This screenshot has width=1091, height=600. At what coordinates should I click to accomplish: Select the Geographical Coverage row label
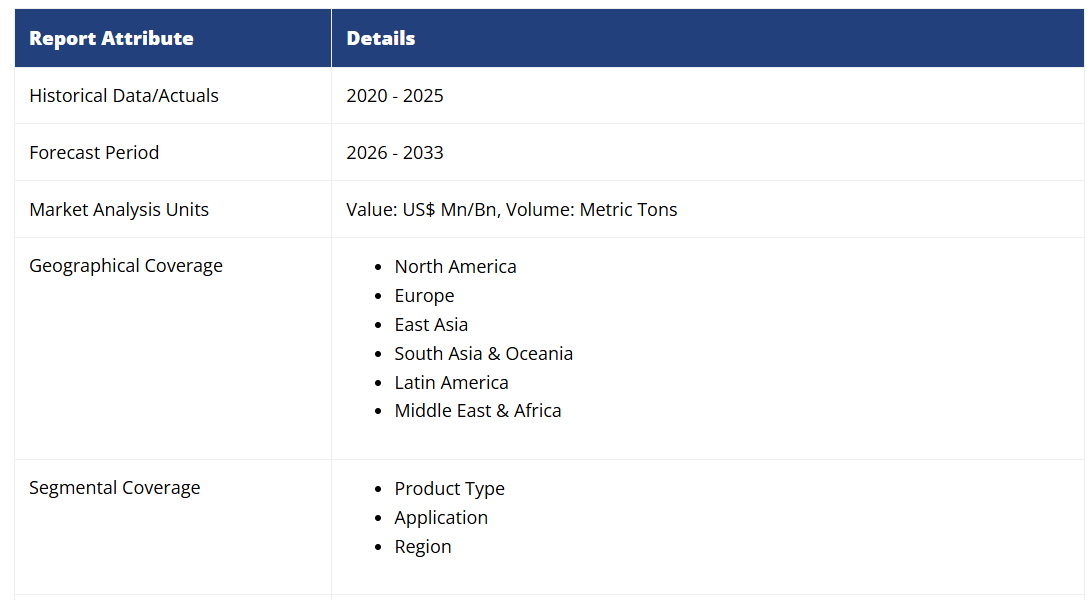[126, 266]
